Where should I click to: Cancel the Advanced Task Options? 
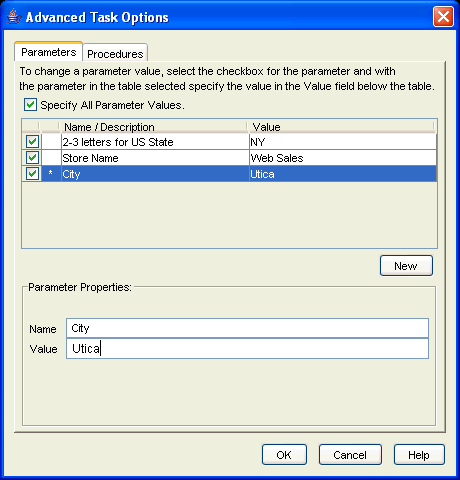(350, 455)
